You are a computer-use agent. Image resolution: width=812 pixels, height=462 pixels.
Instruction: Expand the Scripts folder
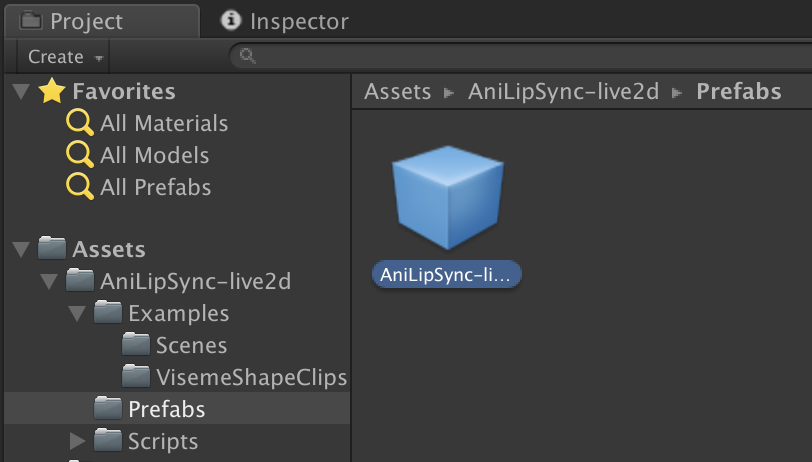pos(77,441)
